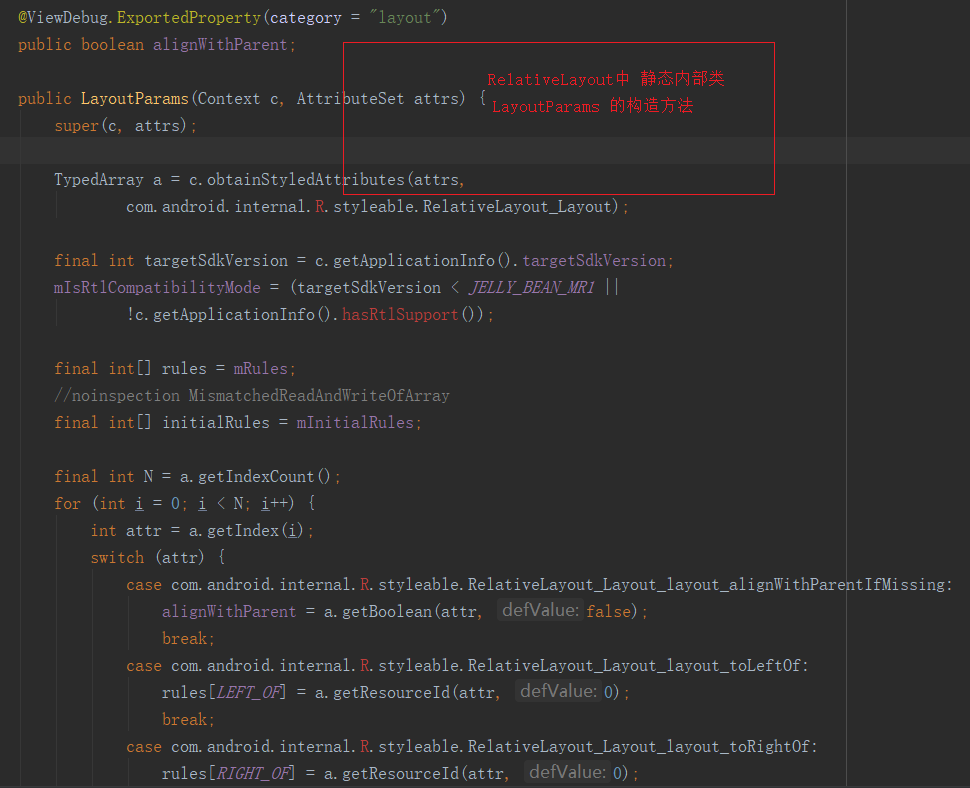
Task: Click the defValue hint before false
Action: (540, 611)
